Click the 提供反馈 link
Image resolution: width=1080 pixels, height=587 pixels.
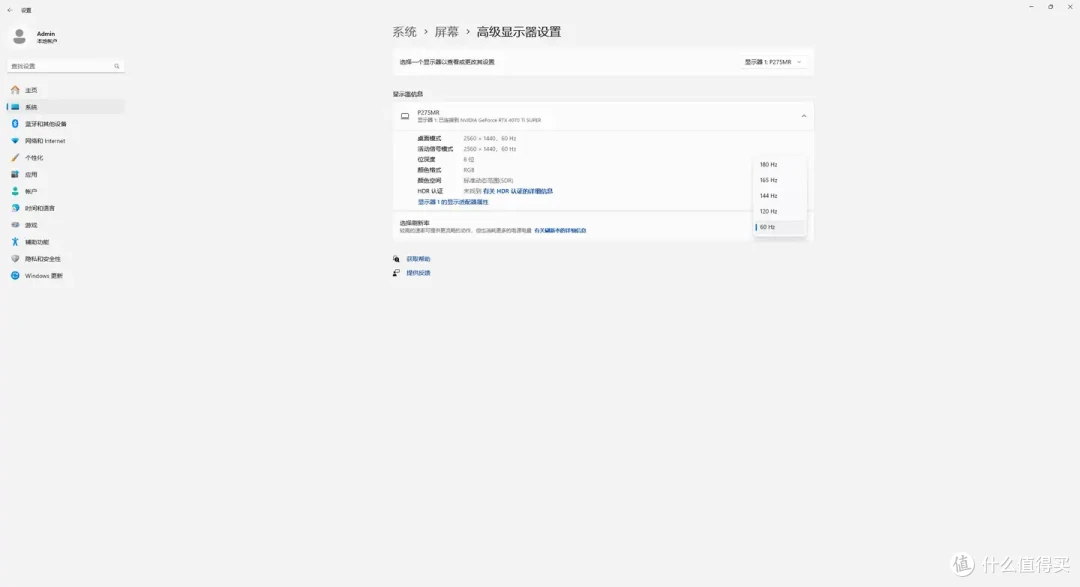[x=418, y=273]
